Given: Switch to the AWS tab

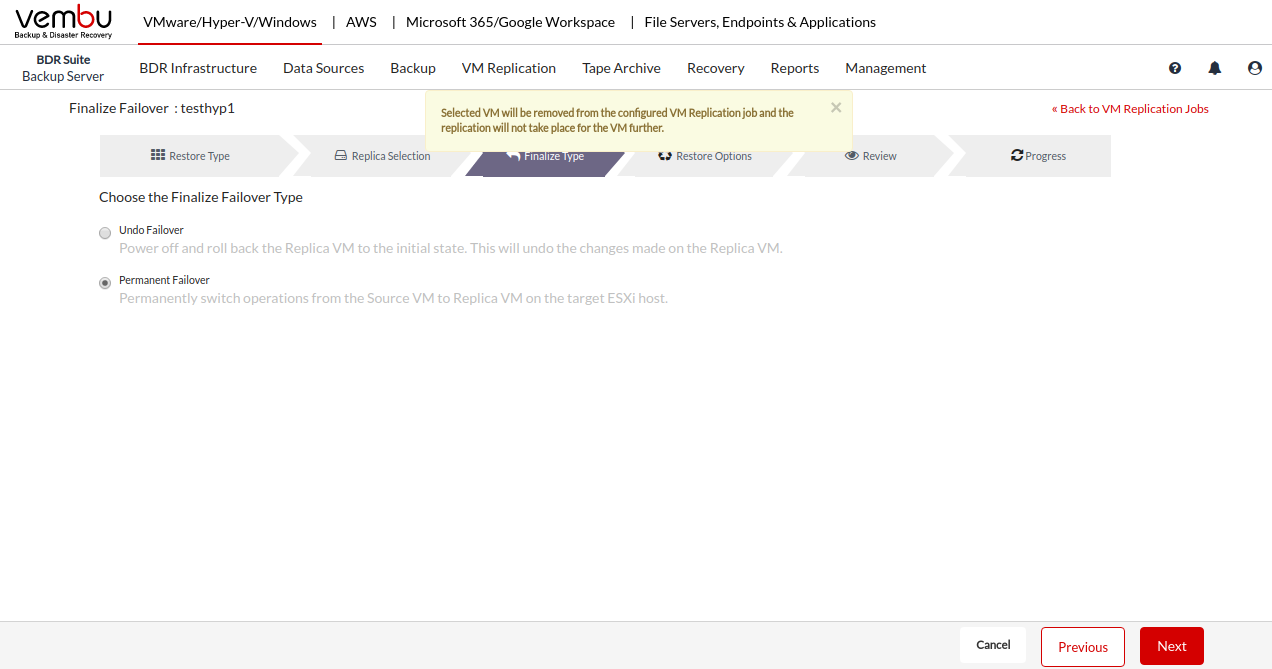Looking at the screenshot, I should [361, 22].
